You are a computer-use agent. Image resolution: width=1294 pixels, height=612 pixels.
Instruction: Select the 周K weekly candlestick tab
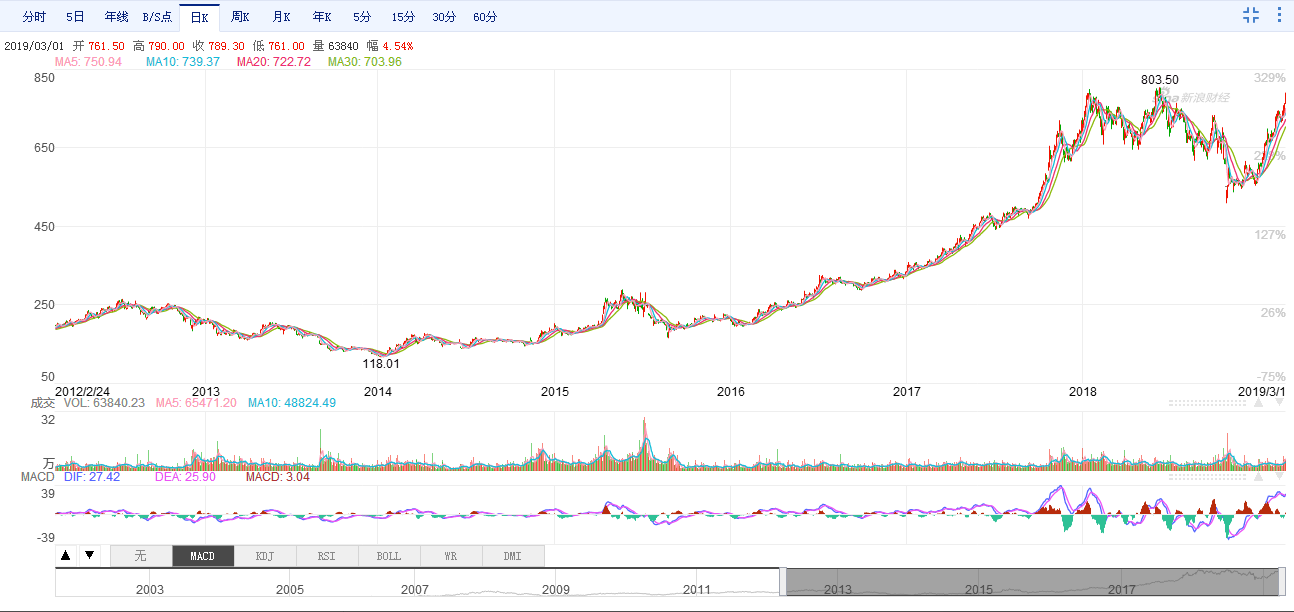click(x=240, y=17)
